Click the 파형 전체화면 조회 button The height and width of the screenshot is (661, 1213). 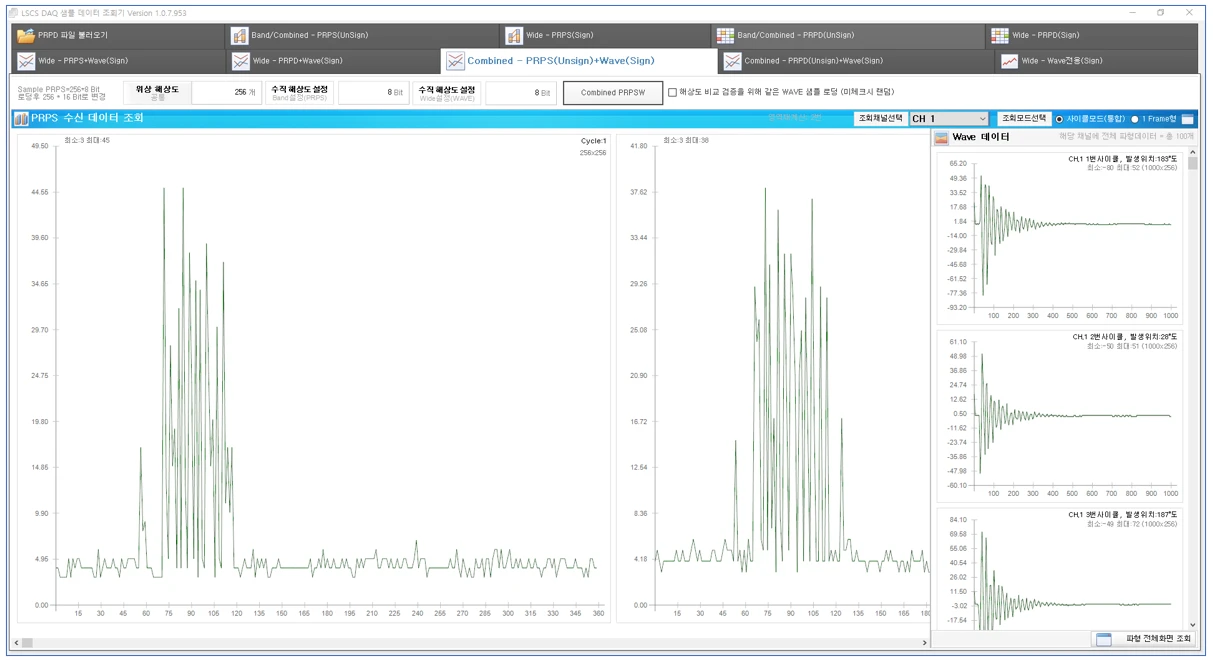(1143, 639)
